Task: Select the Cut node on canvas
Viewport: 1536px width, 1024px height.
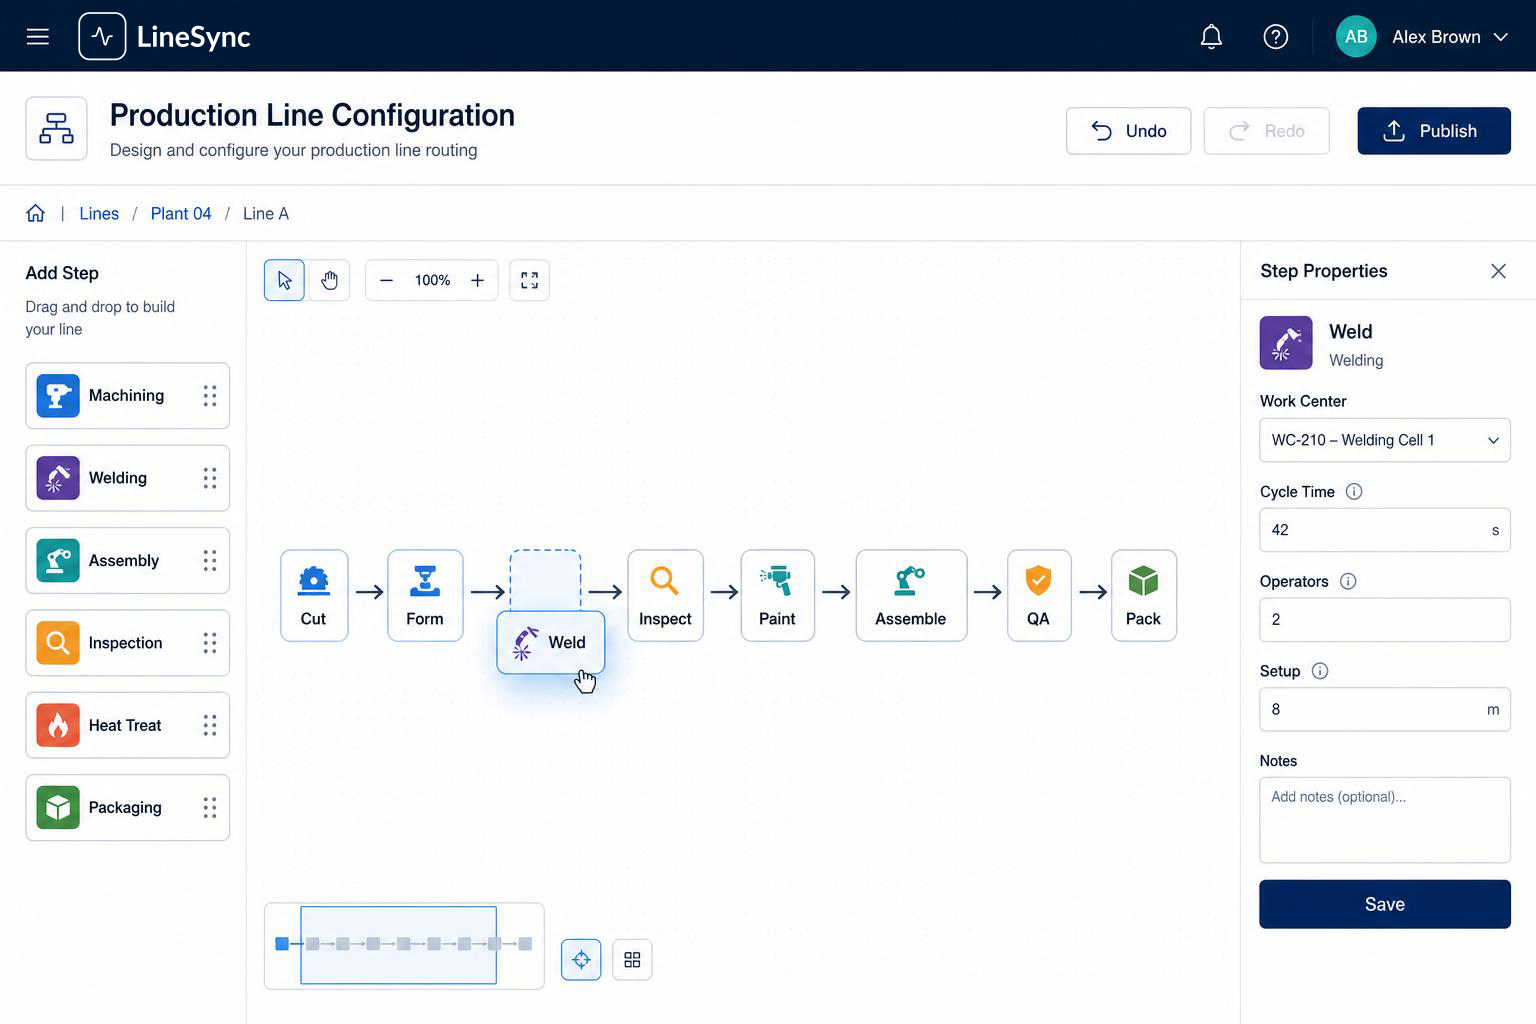Action: pyautogui.click(x=314, y=595)
